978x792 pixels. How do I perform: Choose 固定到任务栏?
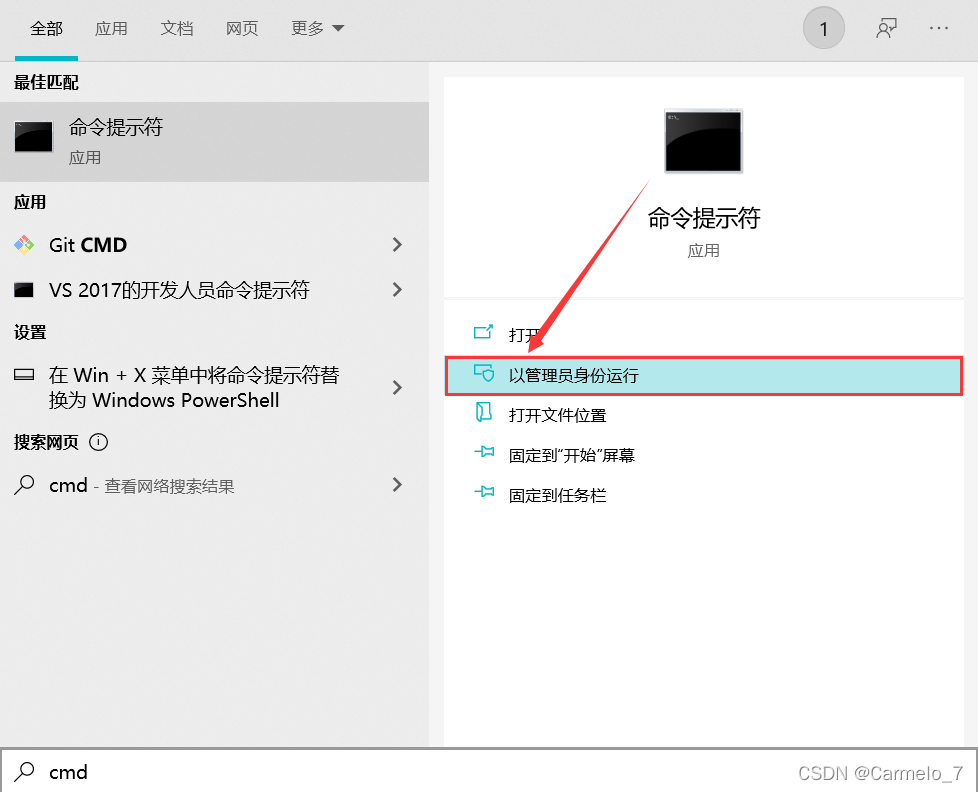(x=704, y=495)
